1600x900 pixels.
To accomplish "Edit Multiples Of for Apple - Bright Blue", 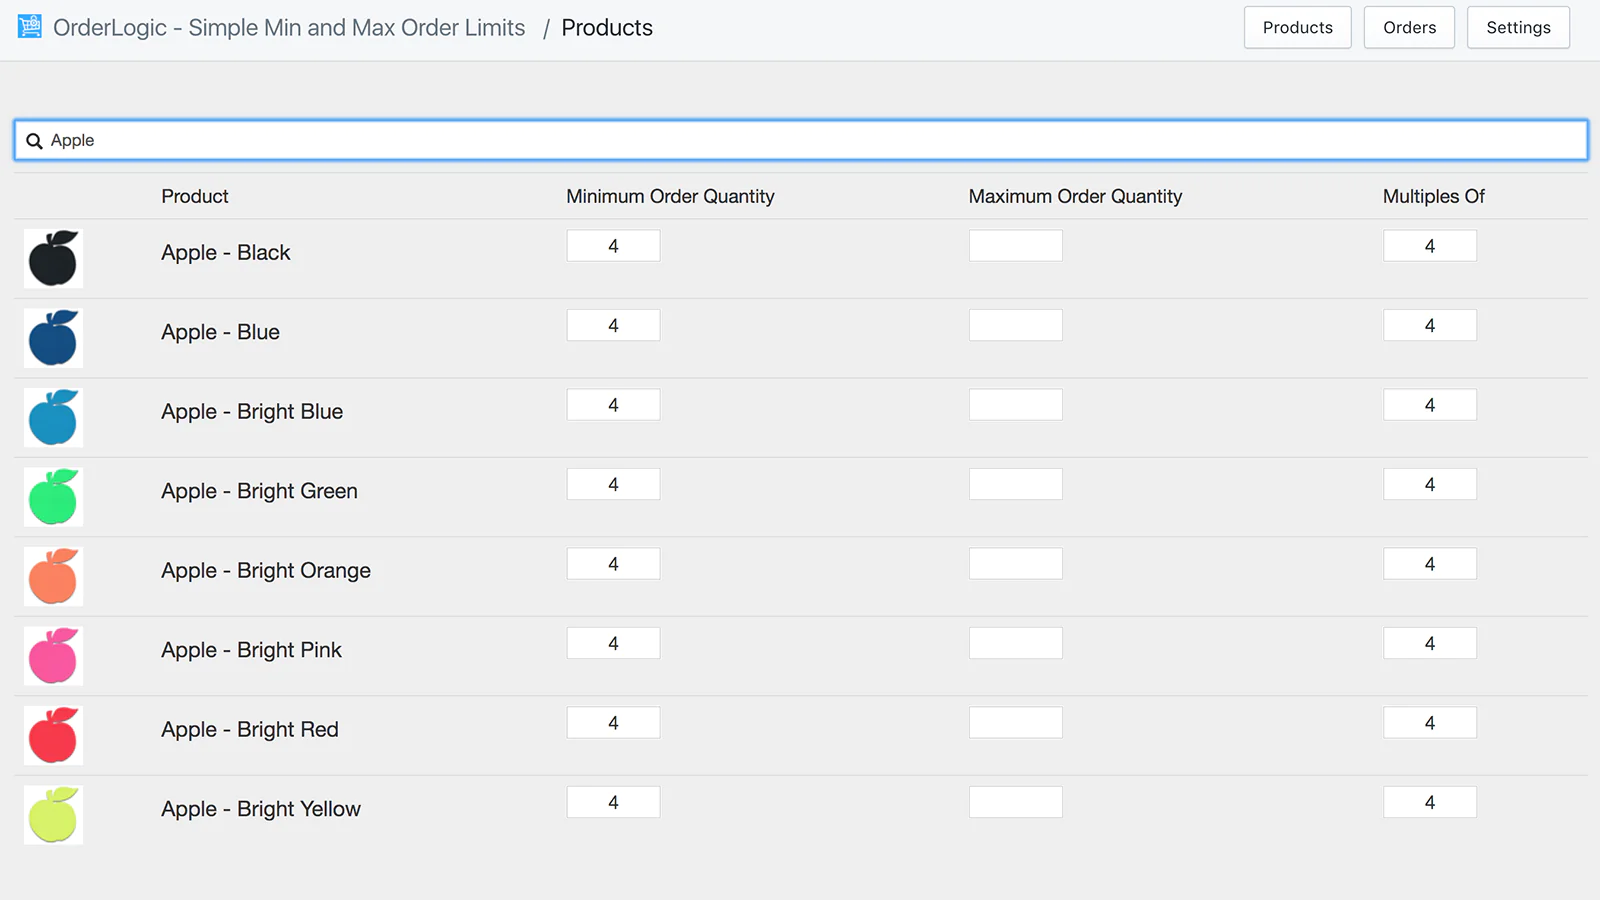I will tap(1429, 405).
